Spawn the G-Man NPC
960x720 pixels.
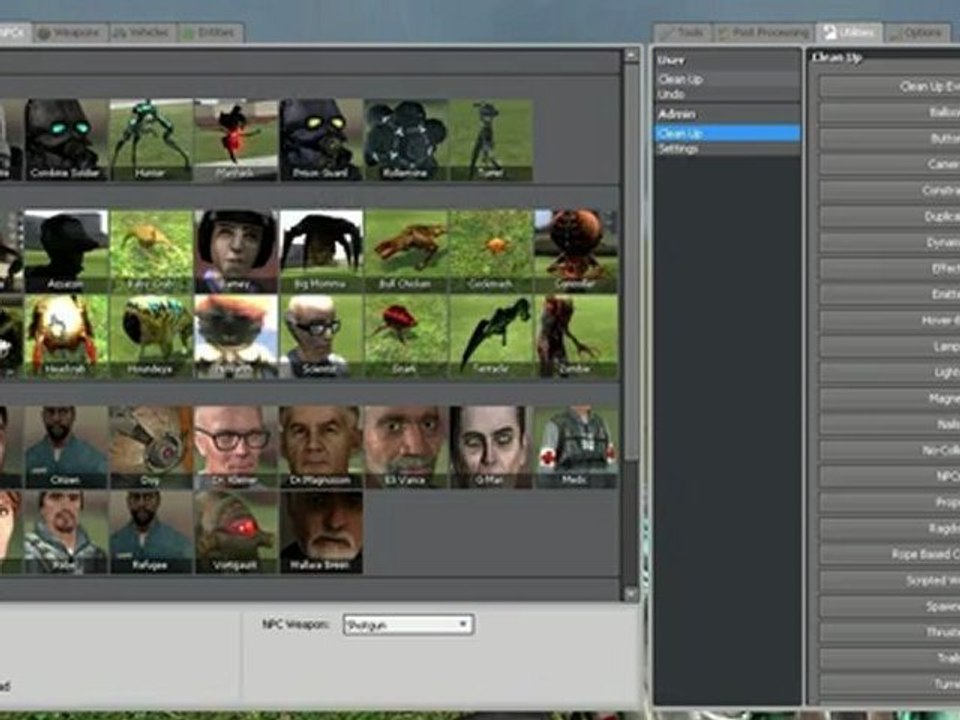coord(491,447)
